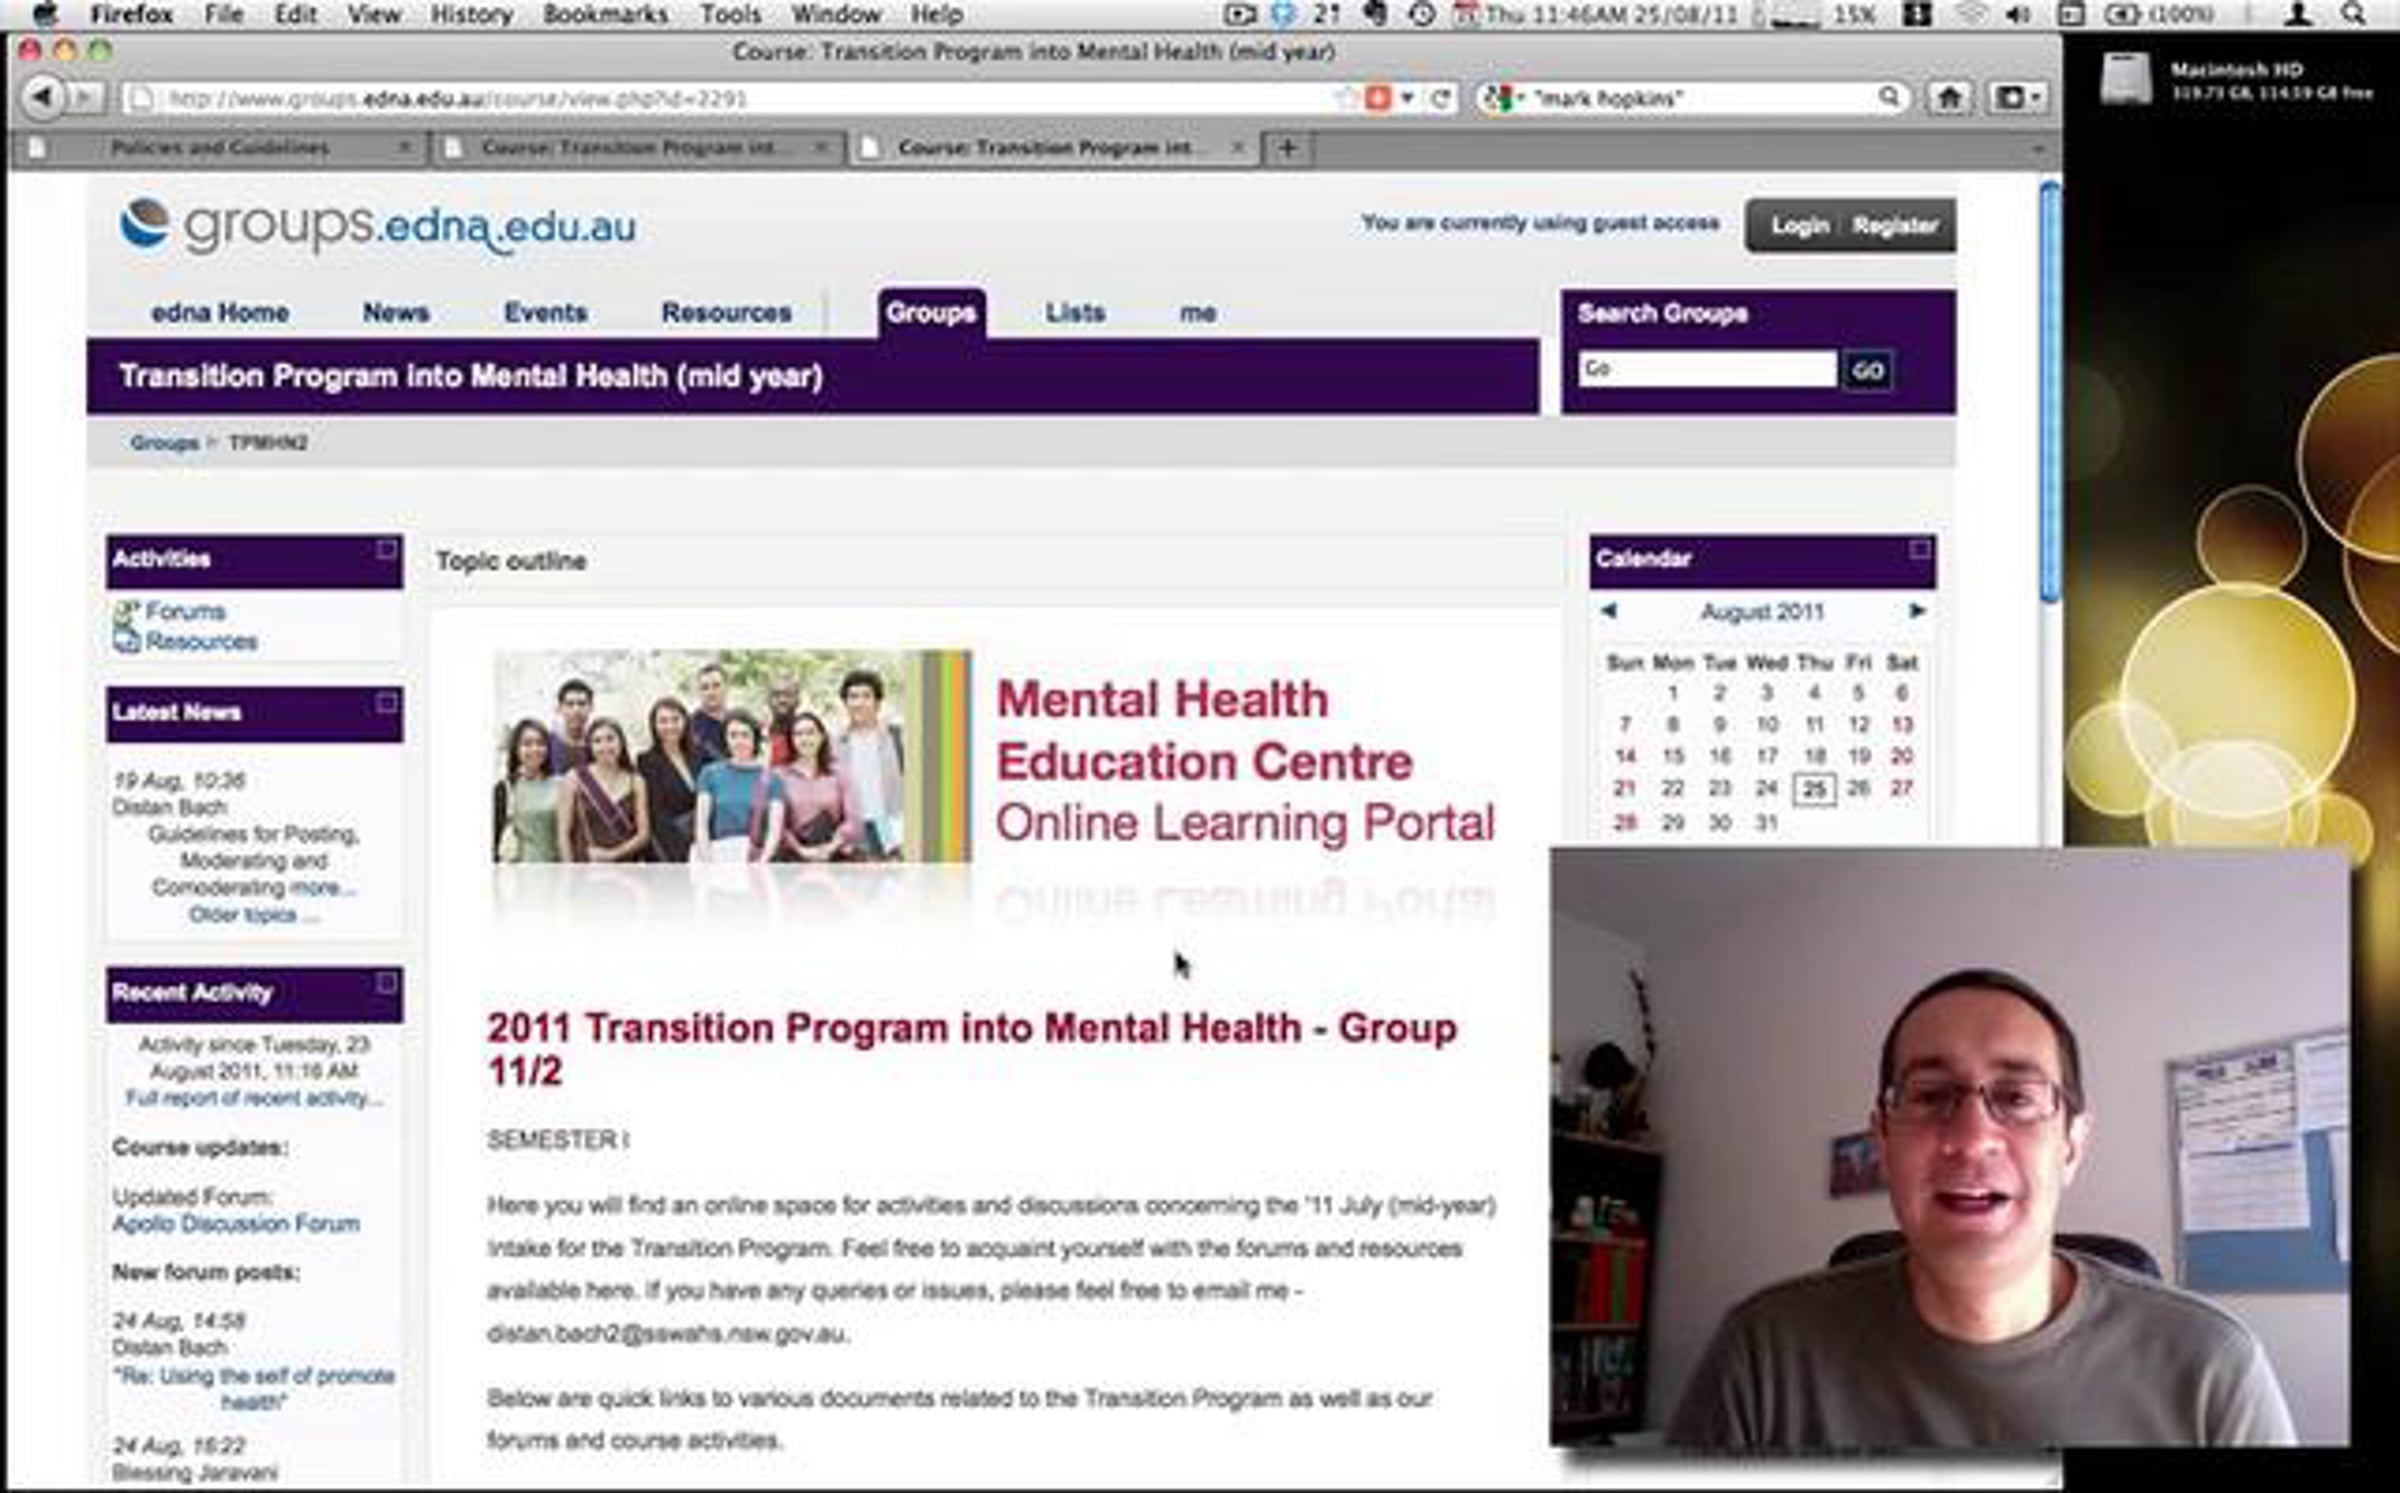Click the search magnifier in the search bar
The image size is (2400, 1493).
[1888, 97]
